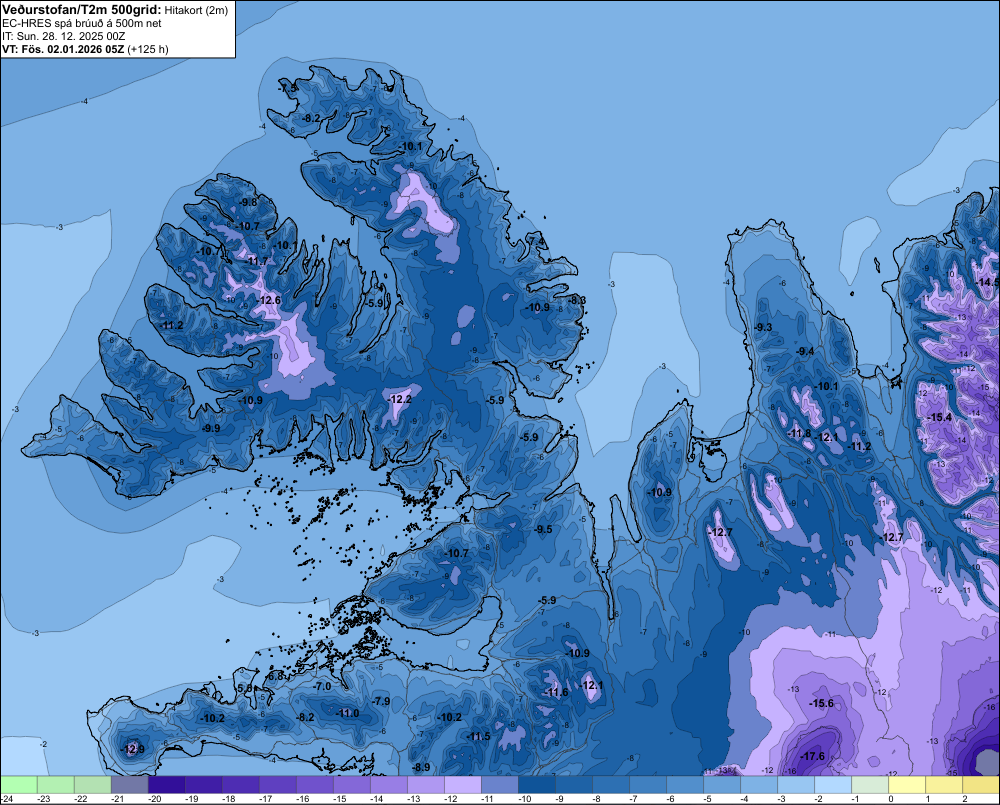This screenshot has width=1000, height=805.
Task: Click the -7.9 temperature value on the map
Action: click(381, 701)
